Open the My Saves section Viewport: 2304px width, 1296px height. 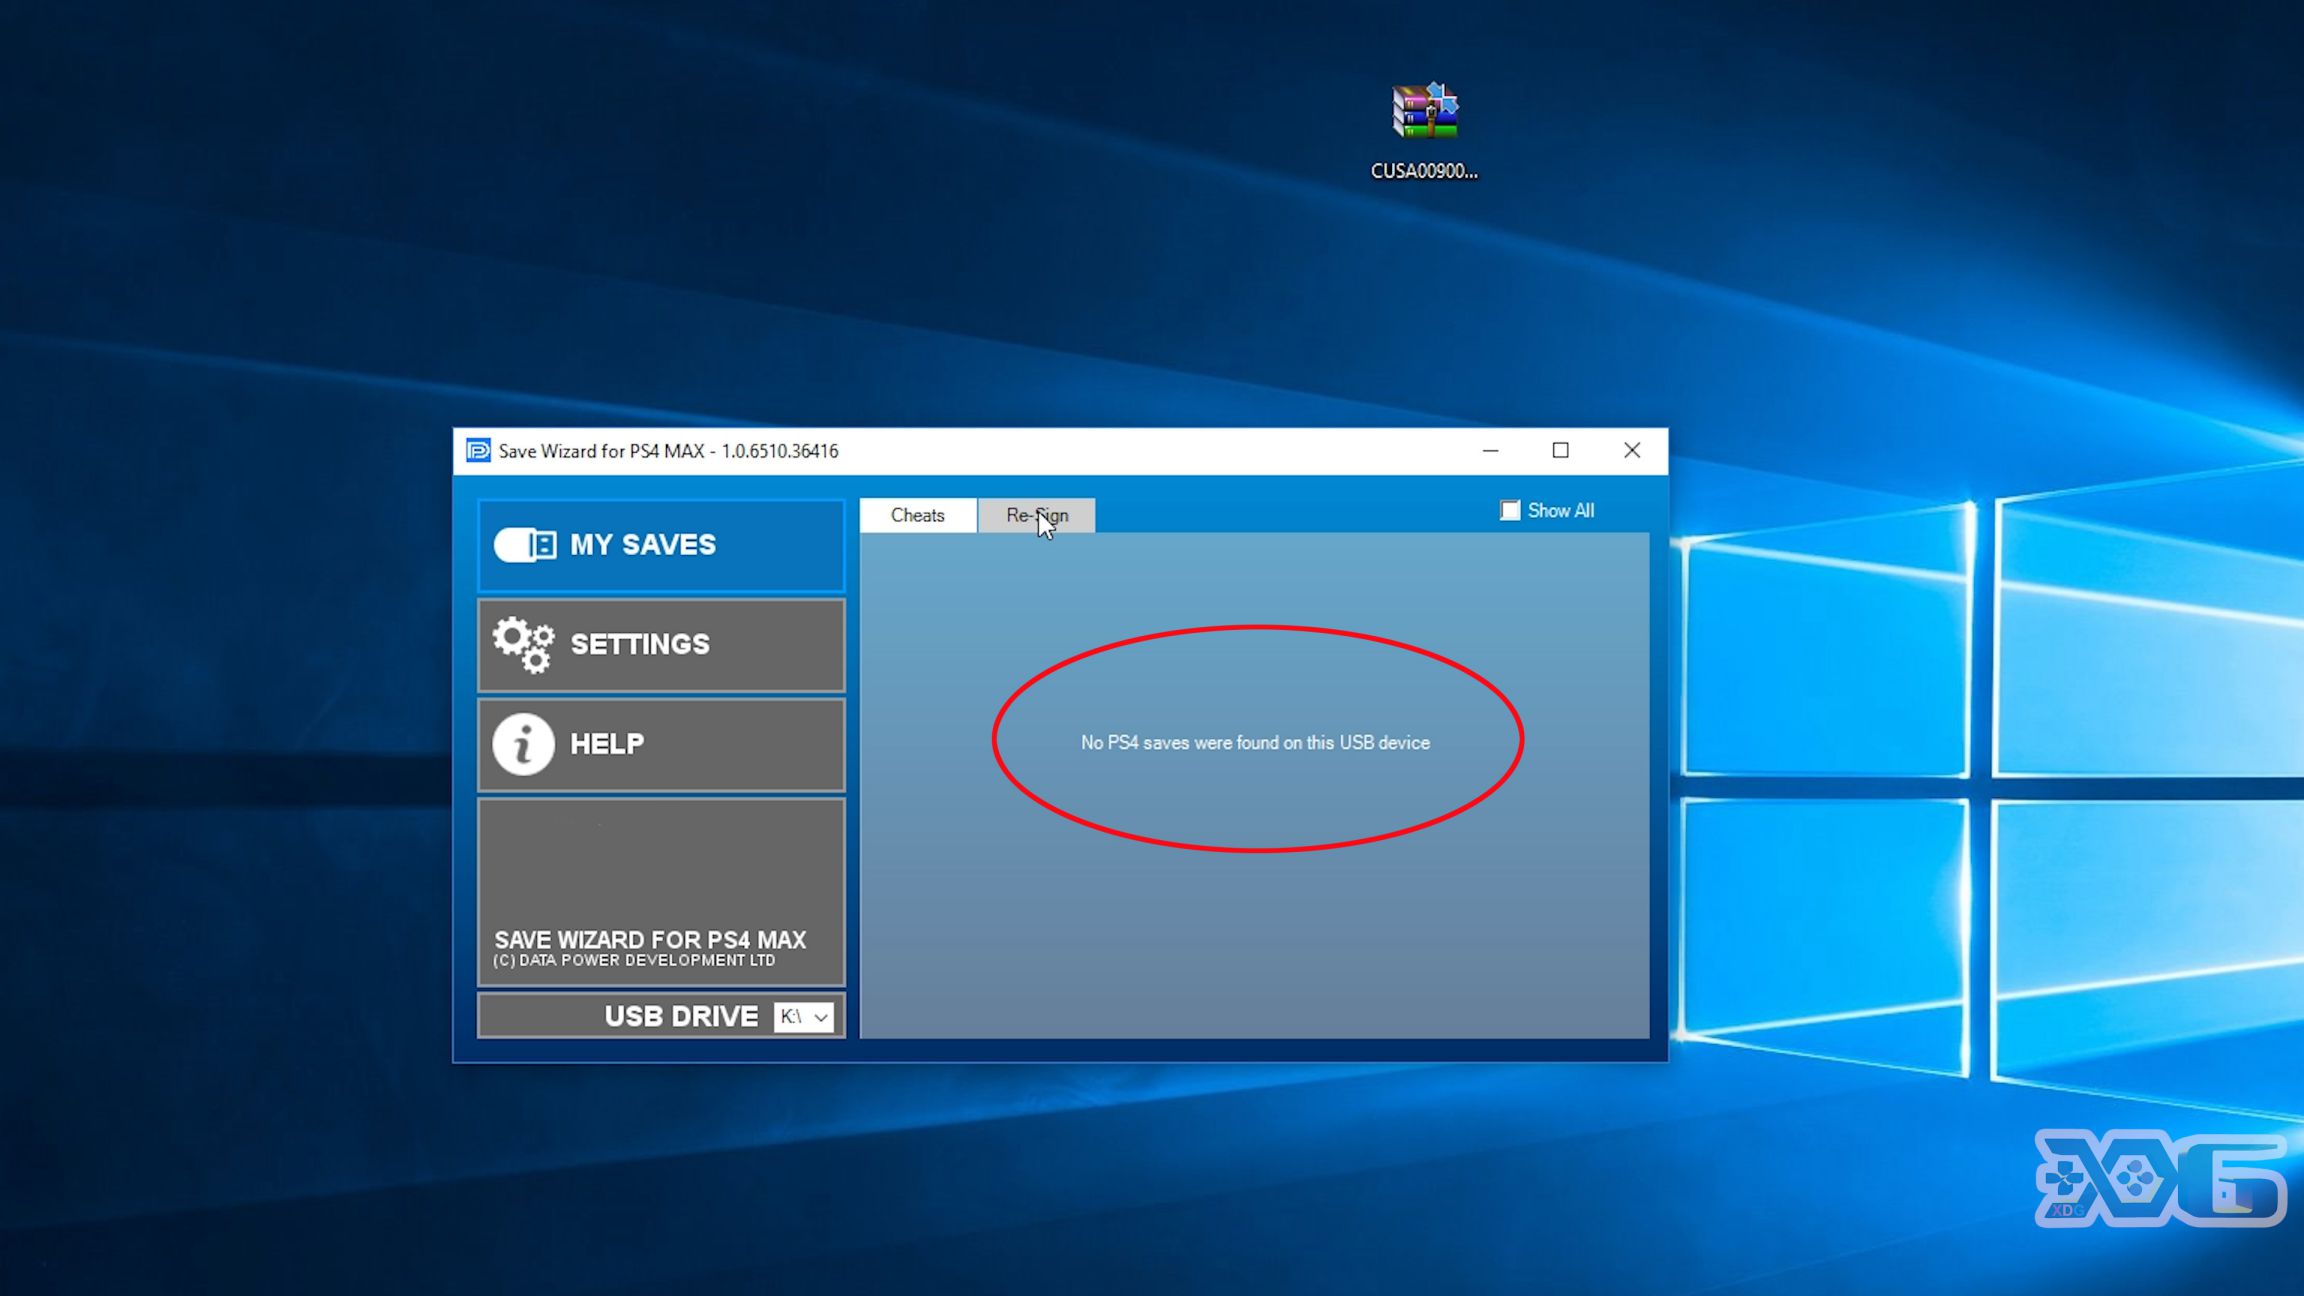[x=661, y=545]
